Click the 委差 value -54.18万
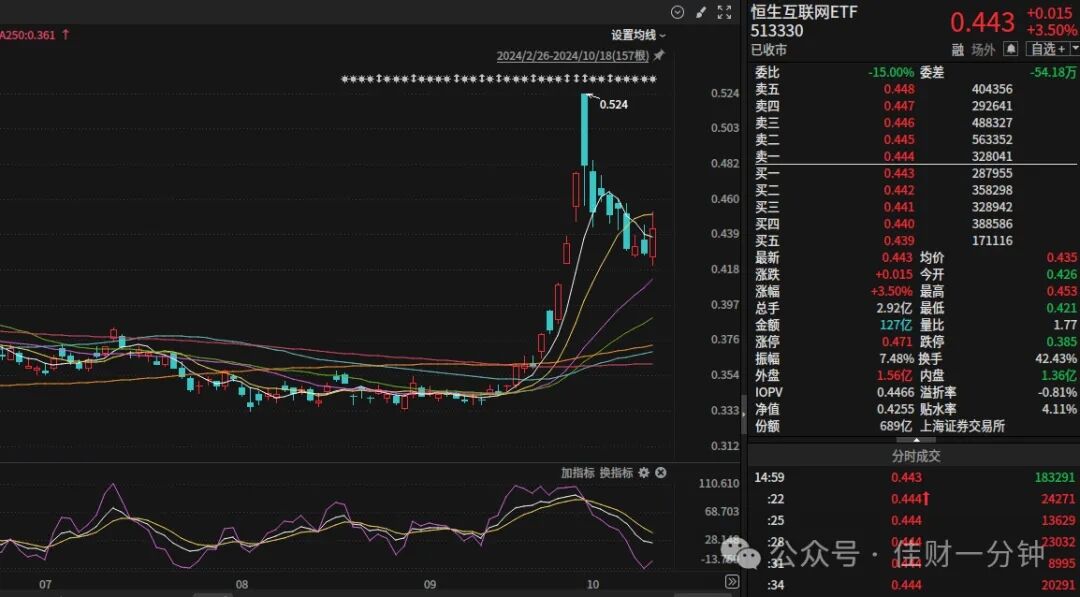Screen dimensions: 1080x597 point(1054,72)
